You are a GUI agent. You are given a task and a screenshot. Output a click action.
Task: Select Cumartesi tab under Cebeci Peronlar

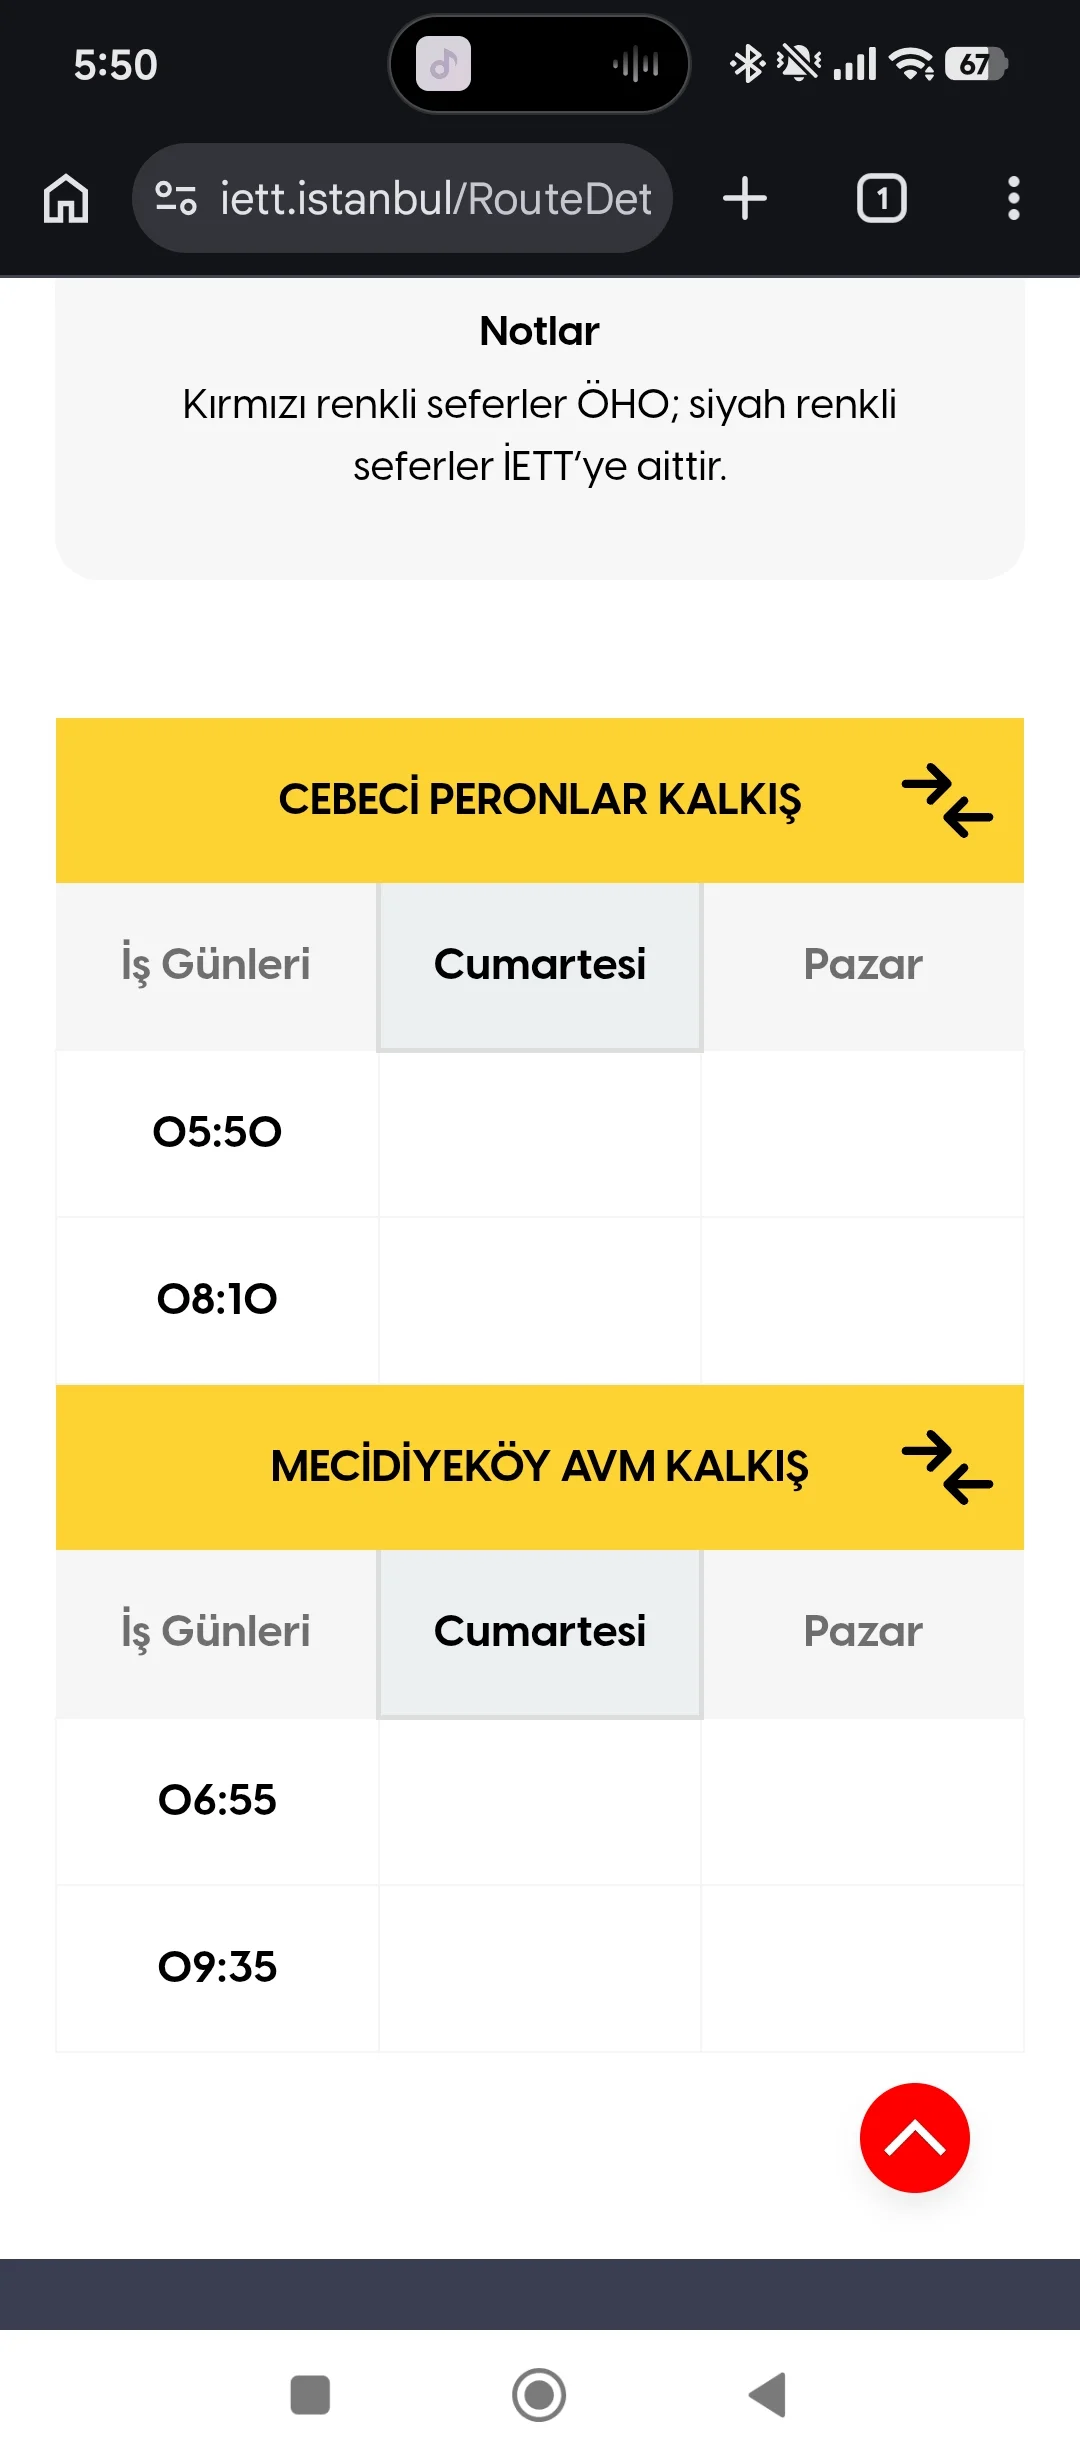[540, 965]
